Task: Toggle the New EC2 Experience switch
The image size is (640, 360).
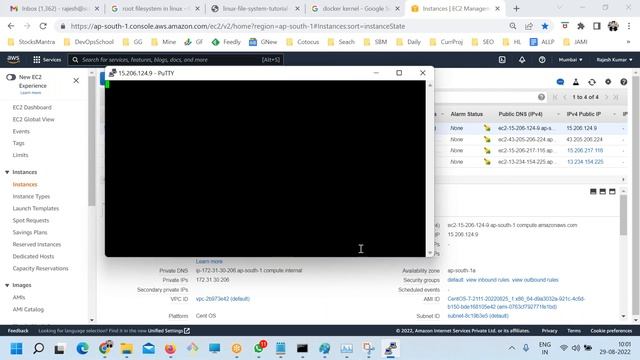Action: (11, 77)
